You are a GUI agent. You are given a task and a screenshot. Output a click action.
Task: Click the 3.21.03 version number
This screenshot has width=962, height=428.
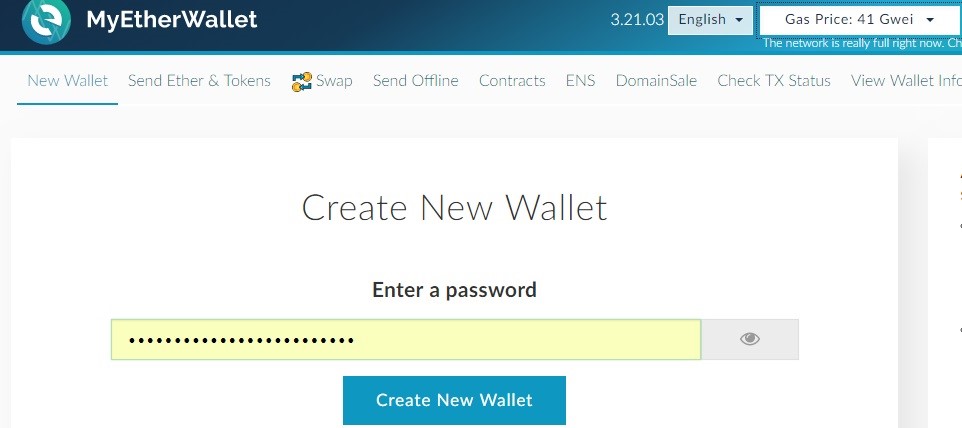click(x=637, y=20)
